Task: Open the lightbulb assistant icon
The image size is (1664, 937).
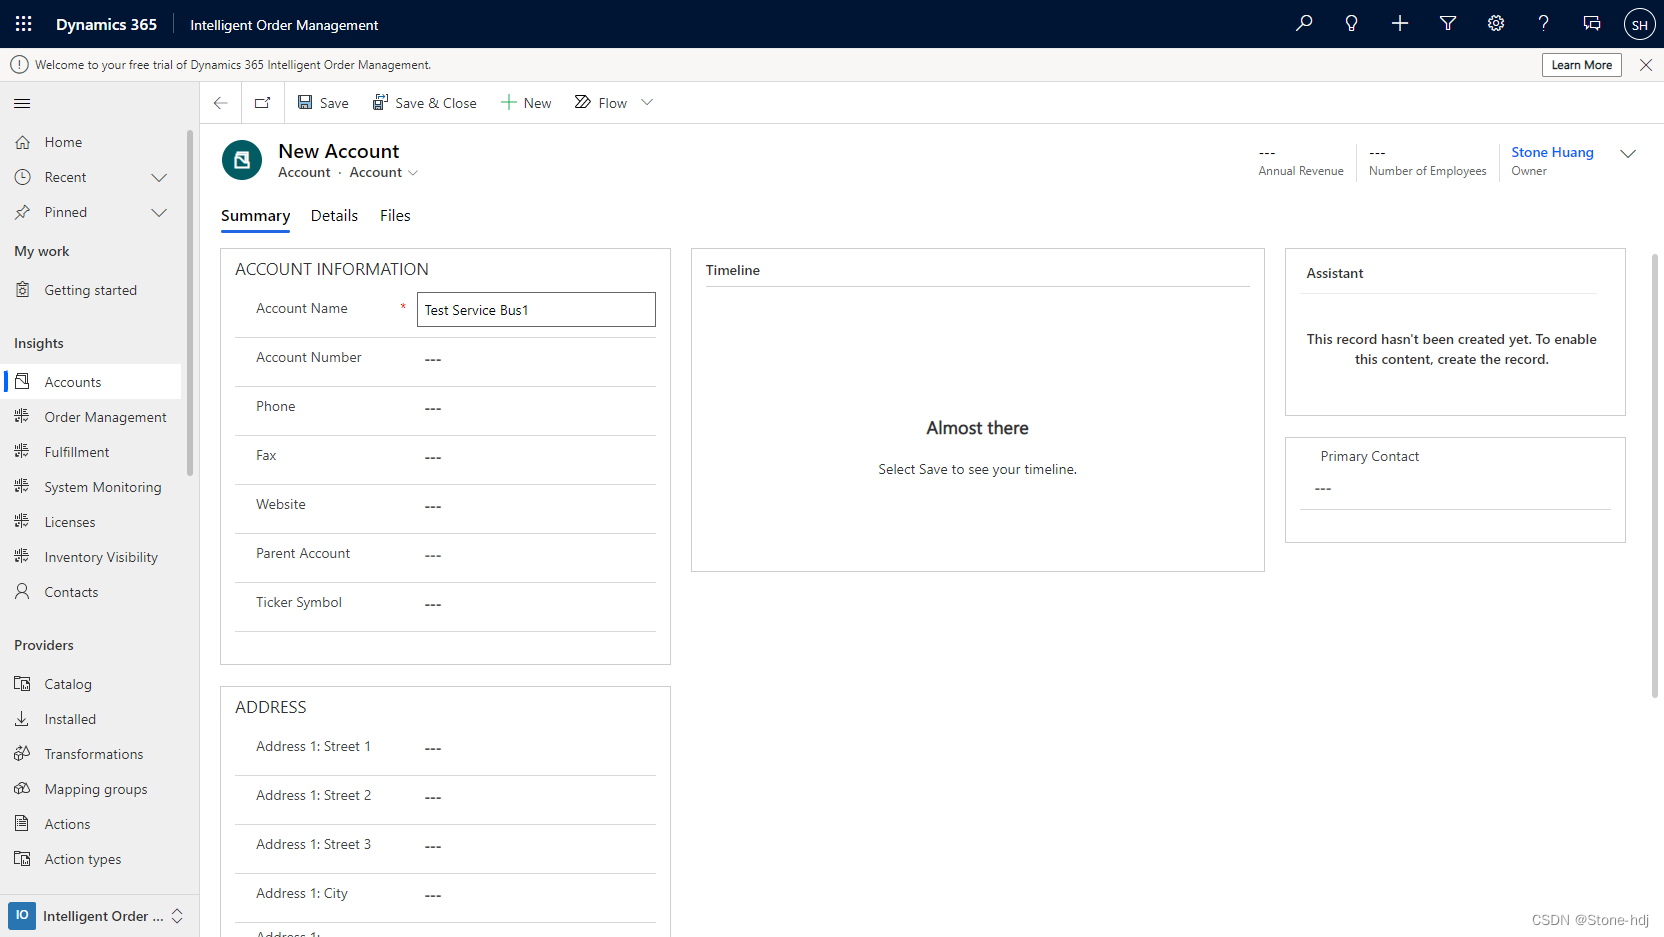Action: 1352,23
